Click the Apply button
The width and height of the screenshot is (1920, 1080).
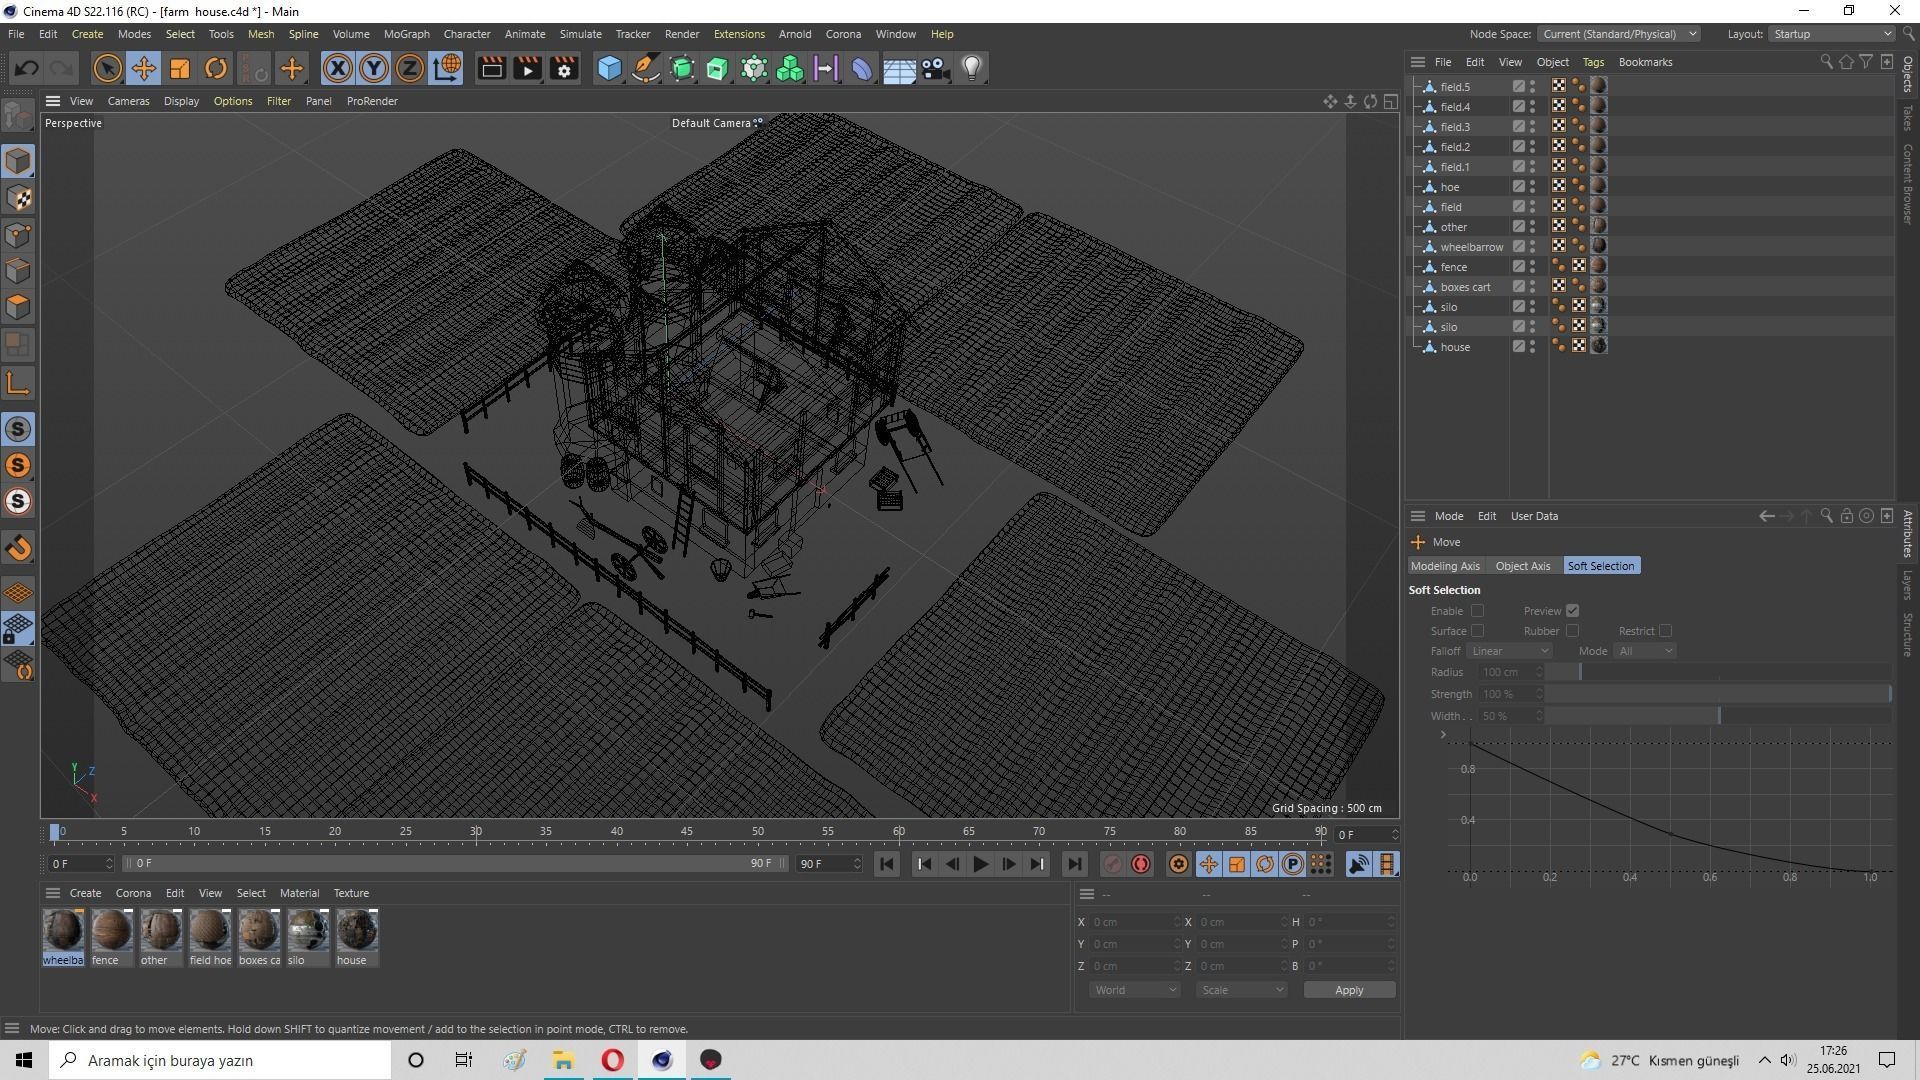tap(1349, 990)
